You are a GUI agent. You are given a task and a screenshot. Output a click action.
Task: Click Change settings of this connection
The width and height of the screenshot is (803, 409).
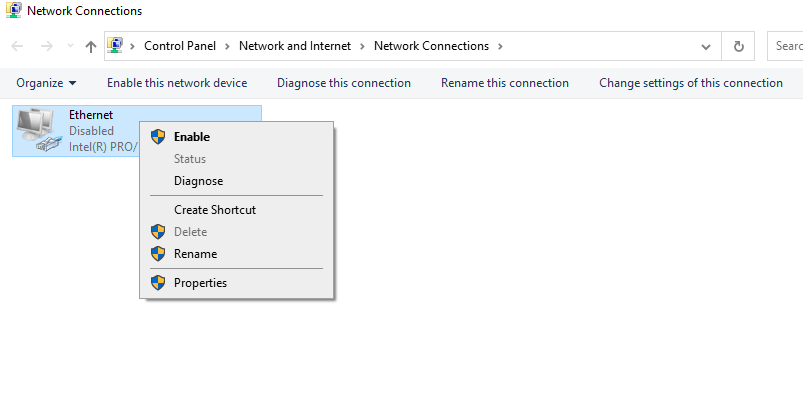tap(690, 83)
